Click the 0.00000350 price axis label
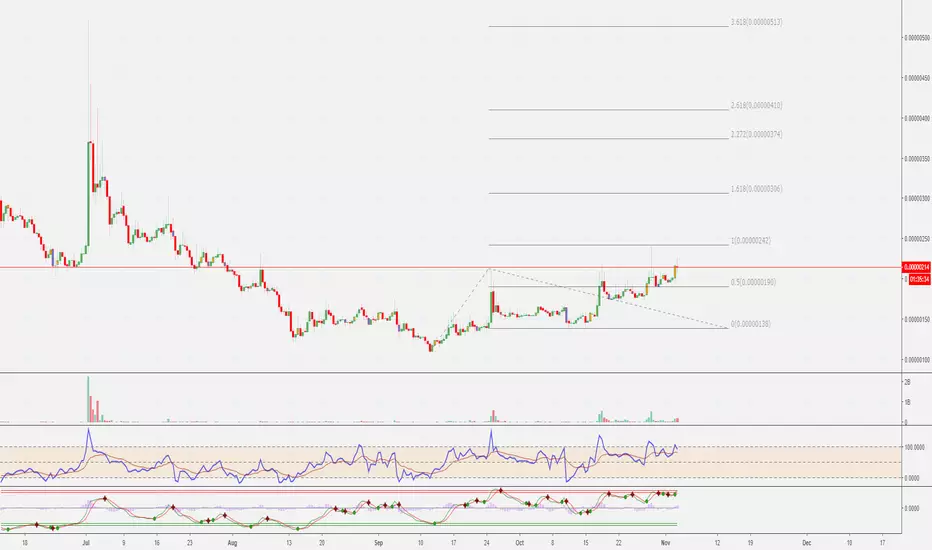Screen dimensions: 932x550 (x=917, y=159)
